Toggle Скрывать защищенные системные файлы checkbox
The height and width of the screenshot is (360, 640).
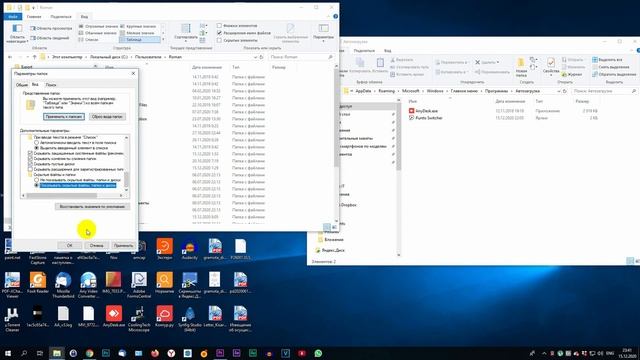(30, 153)
